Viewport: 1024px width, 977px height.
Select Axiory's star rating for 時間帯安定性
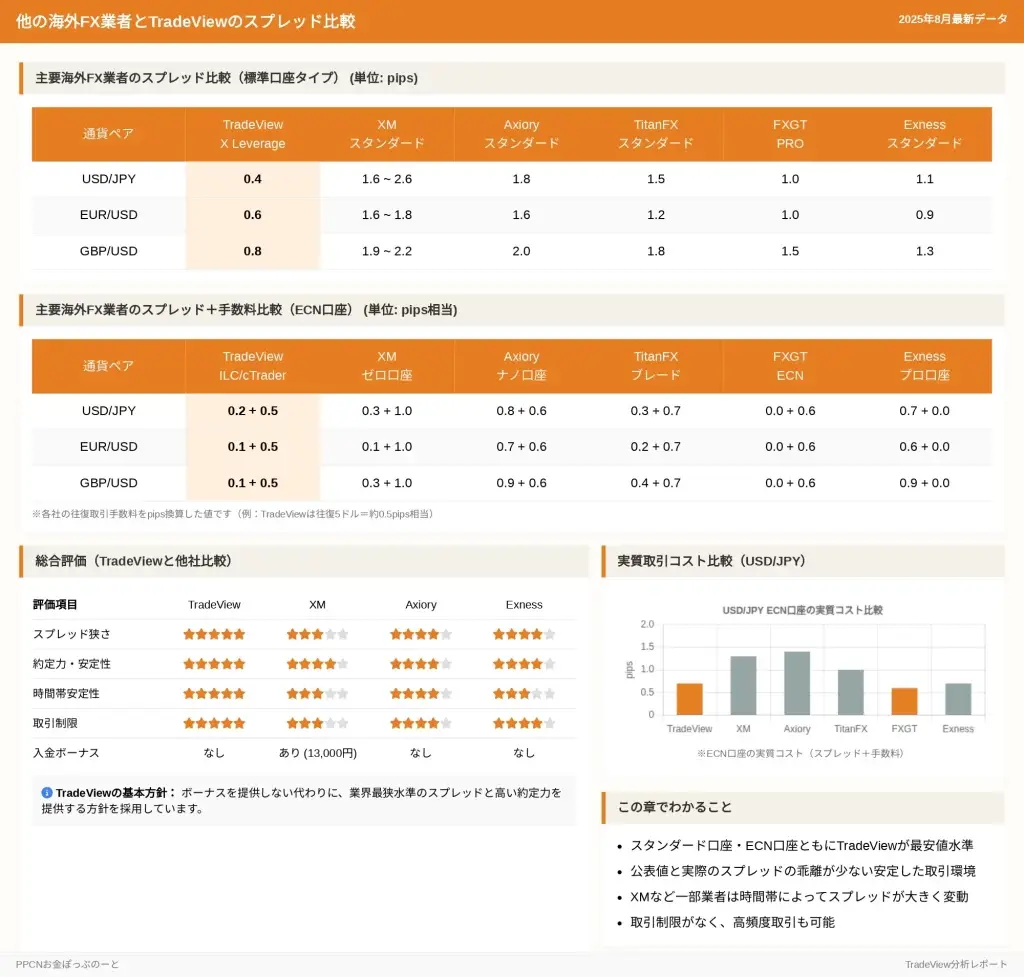click(x=421, y=694)
